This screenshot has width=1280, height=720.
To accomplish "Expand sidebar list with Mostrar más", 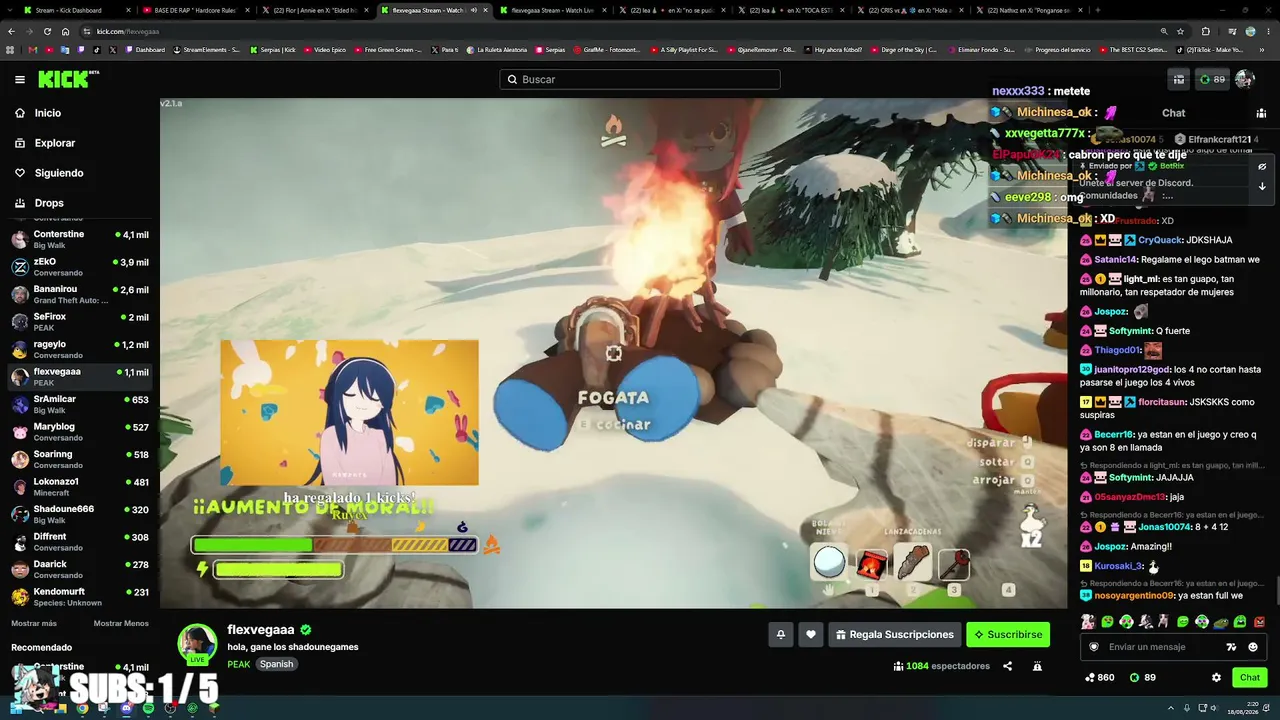I will point(34,623).
